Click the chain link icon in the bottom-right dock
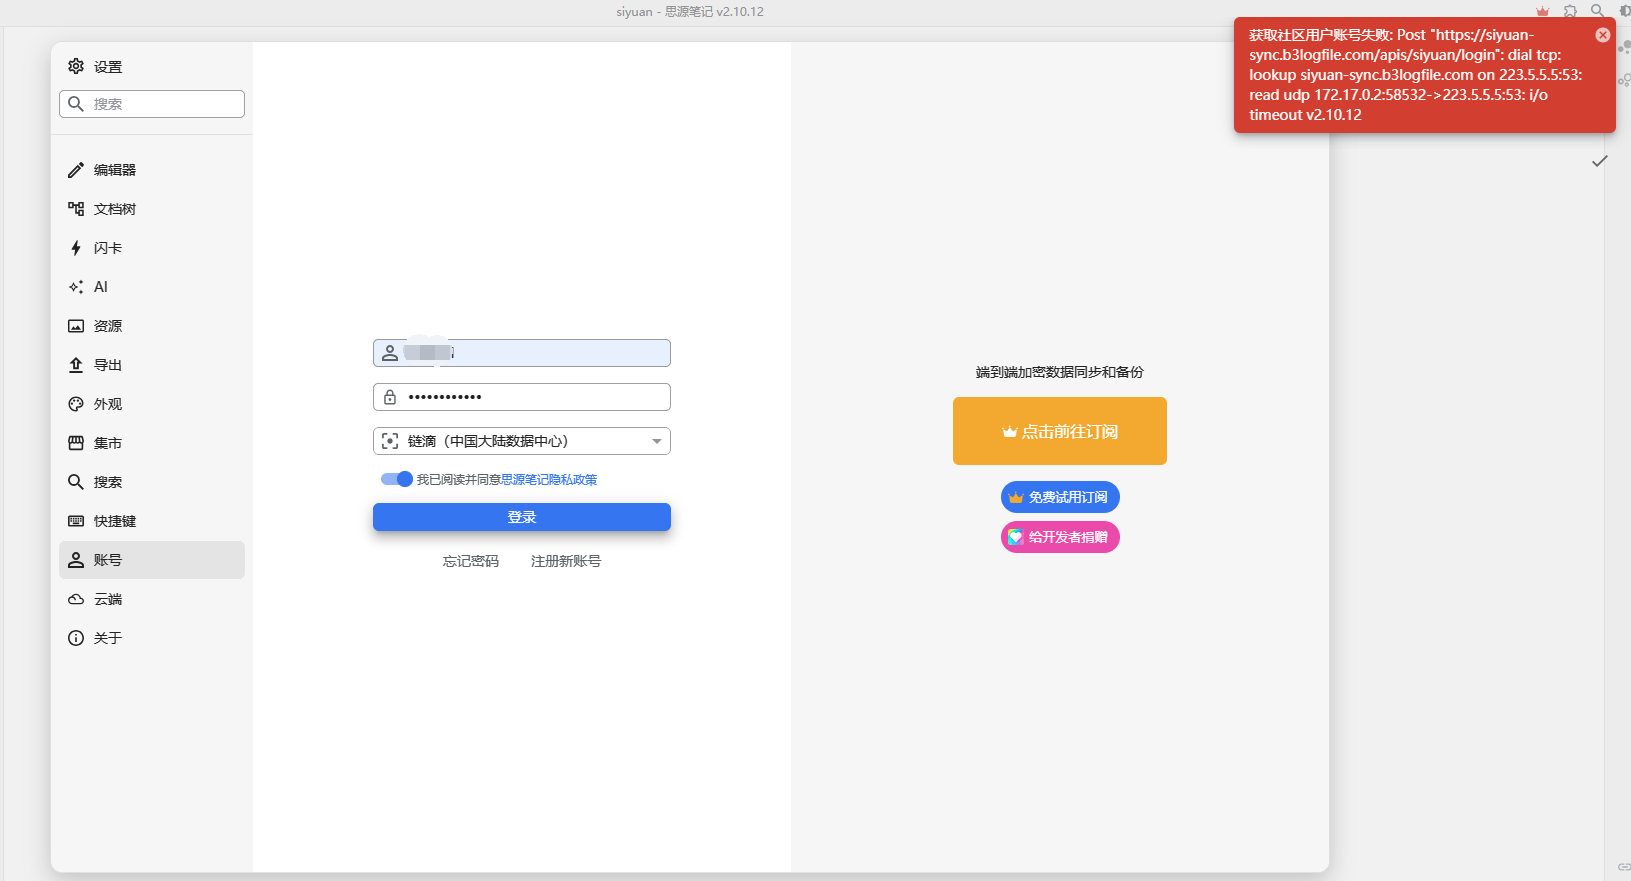The width and height of the screenshot is (1631, 881). click(x=1623, y=867)
